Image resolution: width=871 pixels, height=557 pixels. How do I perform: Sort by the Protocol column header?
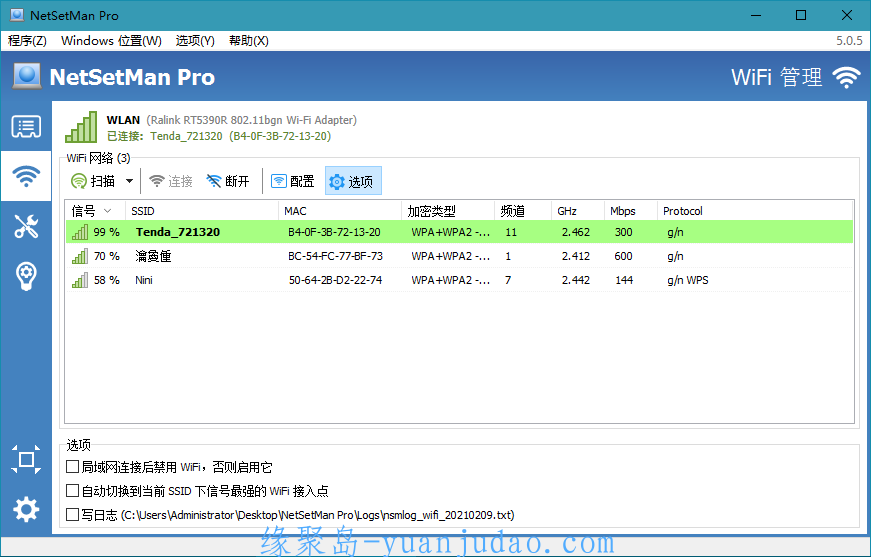click(x=755, y=211)
